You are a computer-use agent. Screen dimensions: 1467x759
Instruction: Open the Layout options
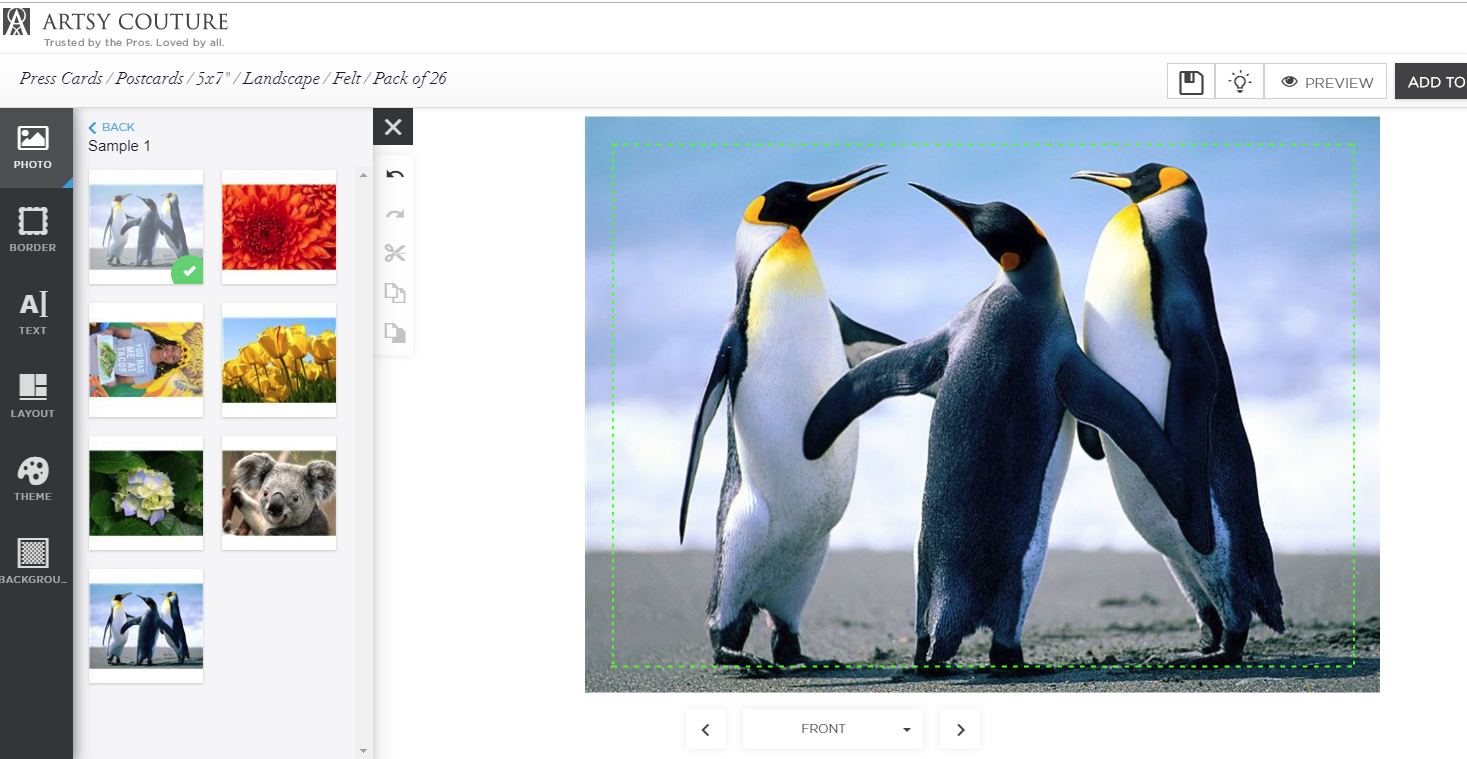coord(33,396)
